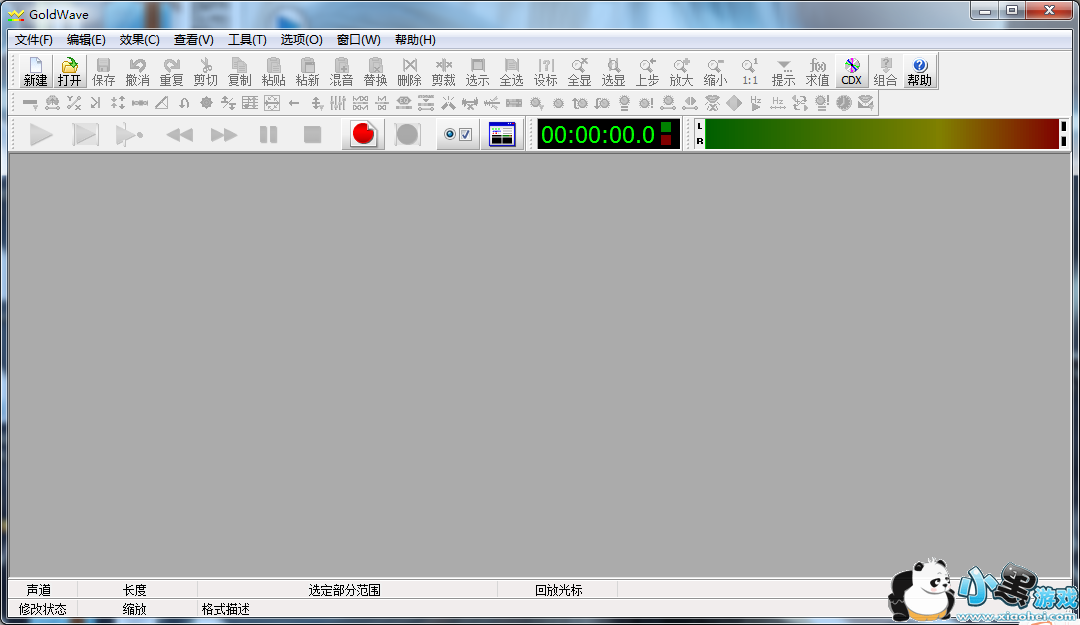Image resolution: width=1080 pixels, height=625 pixels.
Task: Open the 文件(F) menu
Action: [x=34, y=40]
